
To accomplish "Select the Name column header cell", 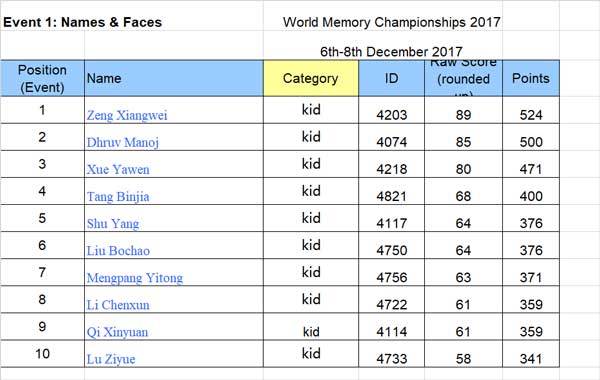I will 174,78.
